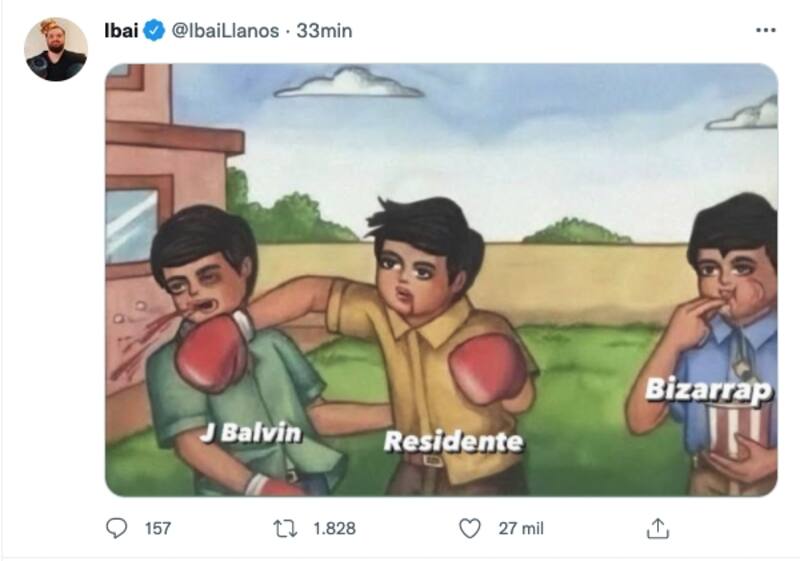Screen dimensions: 800x561
Task: Open Ibai's profile picture avatar
Action: [x=56, y=49]
